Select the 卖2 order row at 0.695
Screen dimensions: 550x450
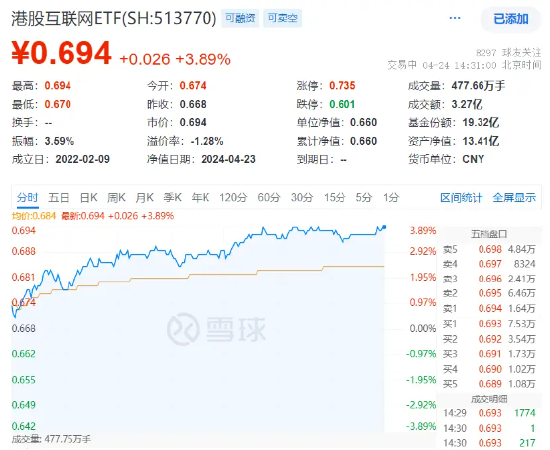[x=489, y=293]
